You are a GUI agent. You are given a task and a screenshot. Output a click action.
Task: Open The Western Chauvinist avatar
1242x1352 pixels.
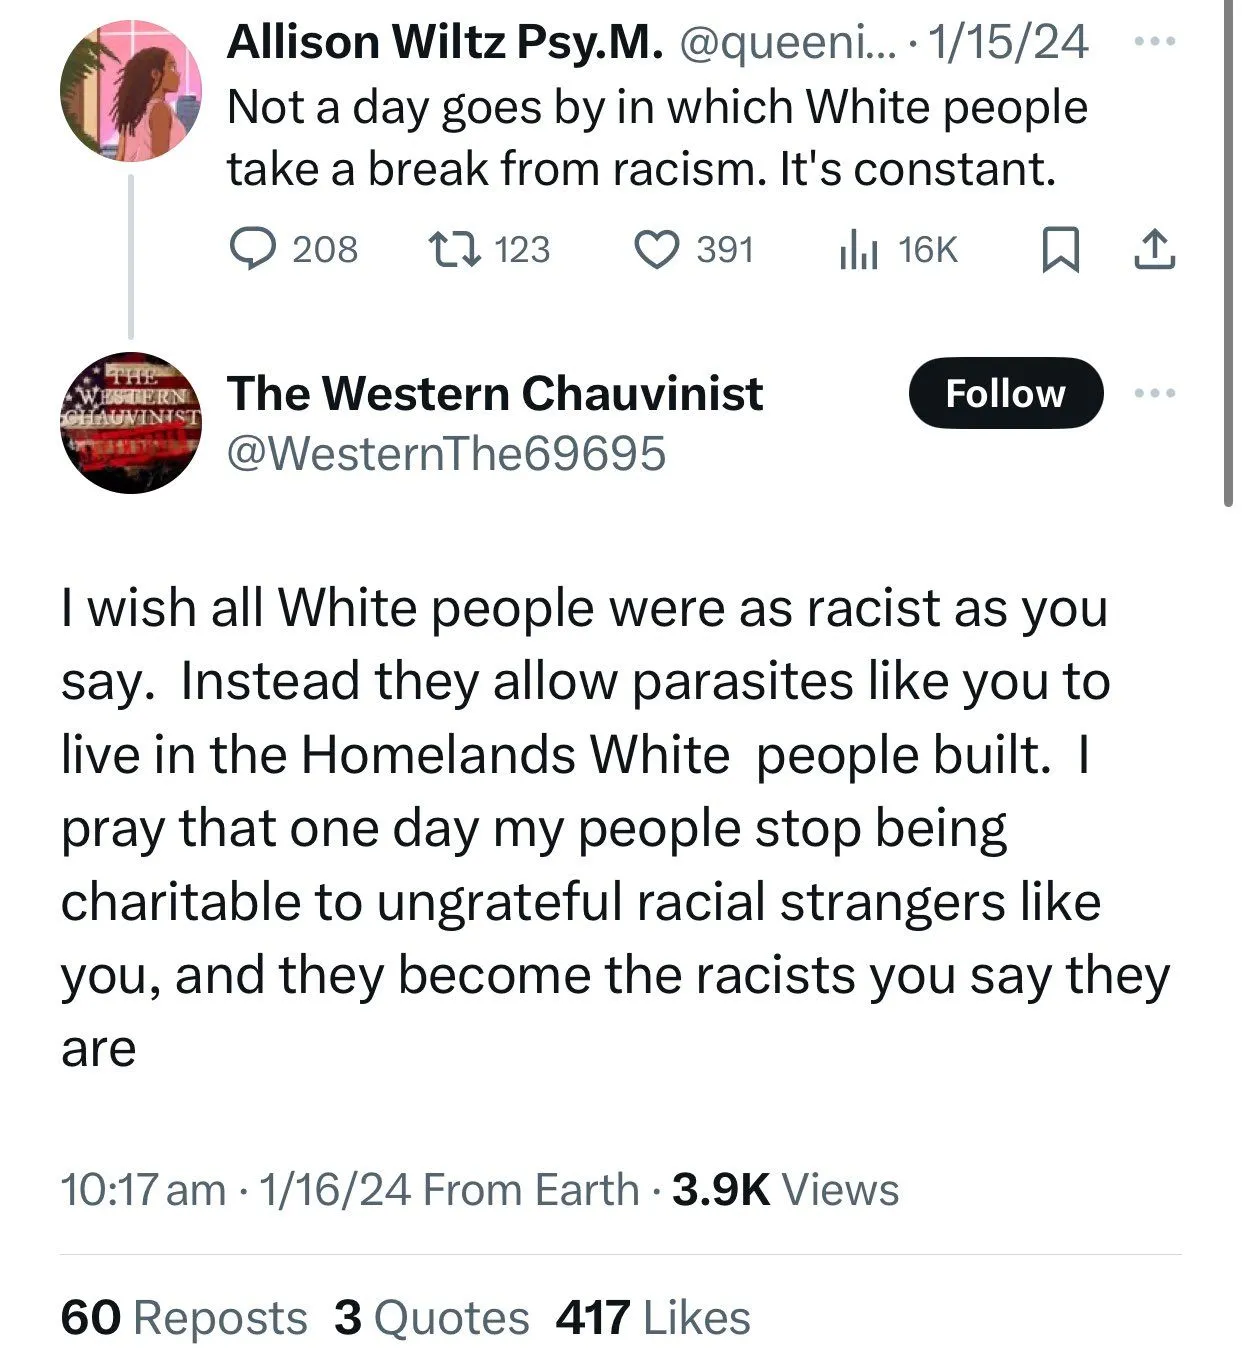[130, 422]
